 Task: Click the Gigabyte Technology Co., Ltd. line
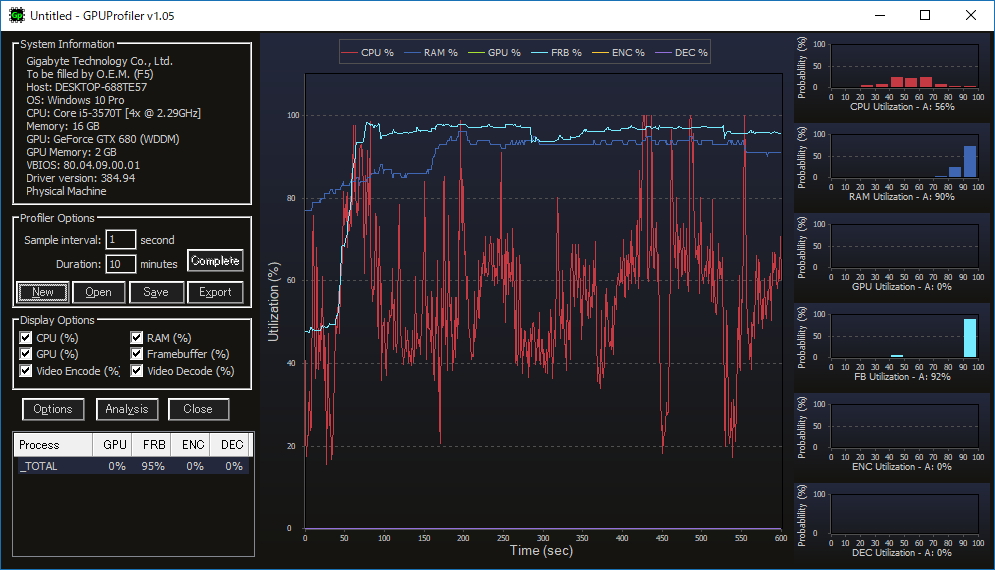(x=99, y=61)
